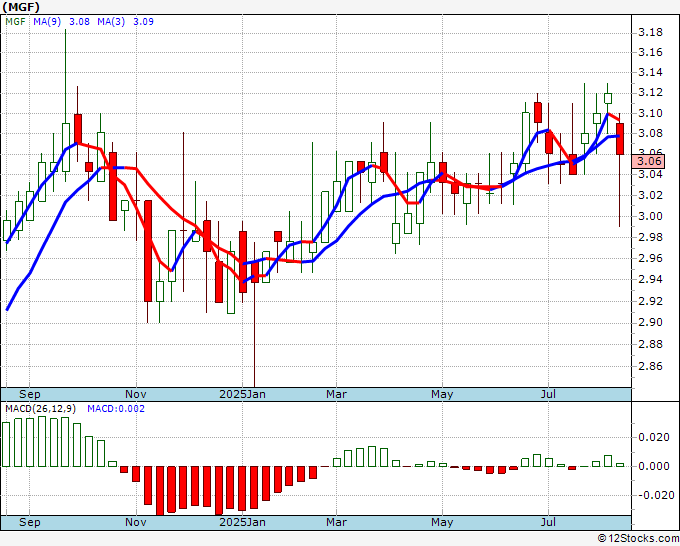
Task: Click the tall red candle after November
Action: pos(148,251)
